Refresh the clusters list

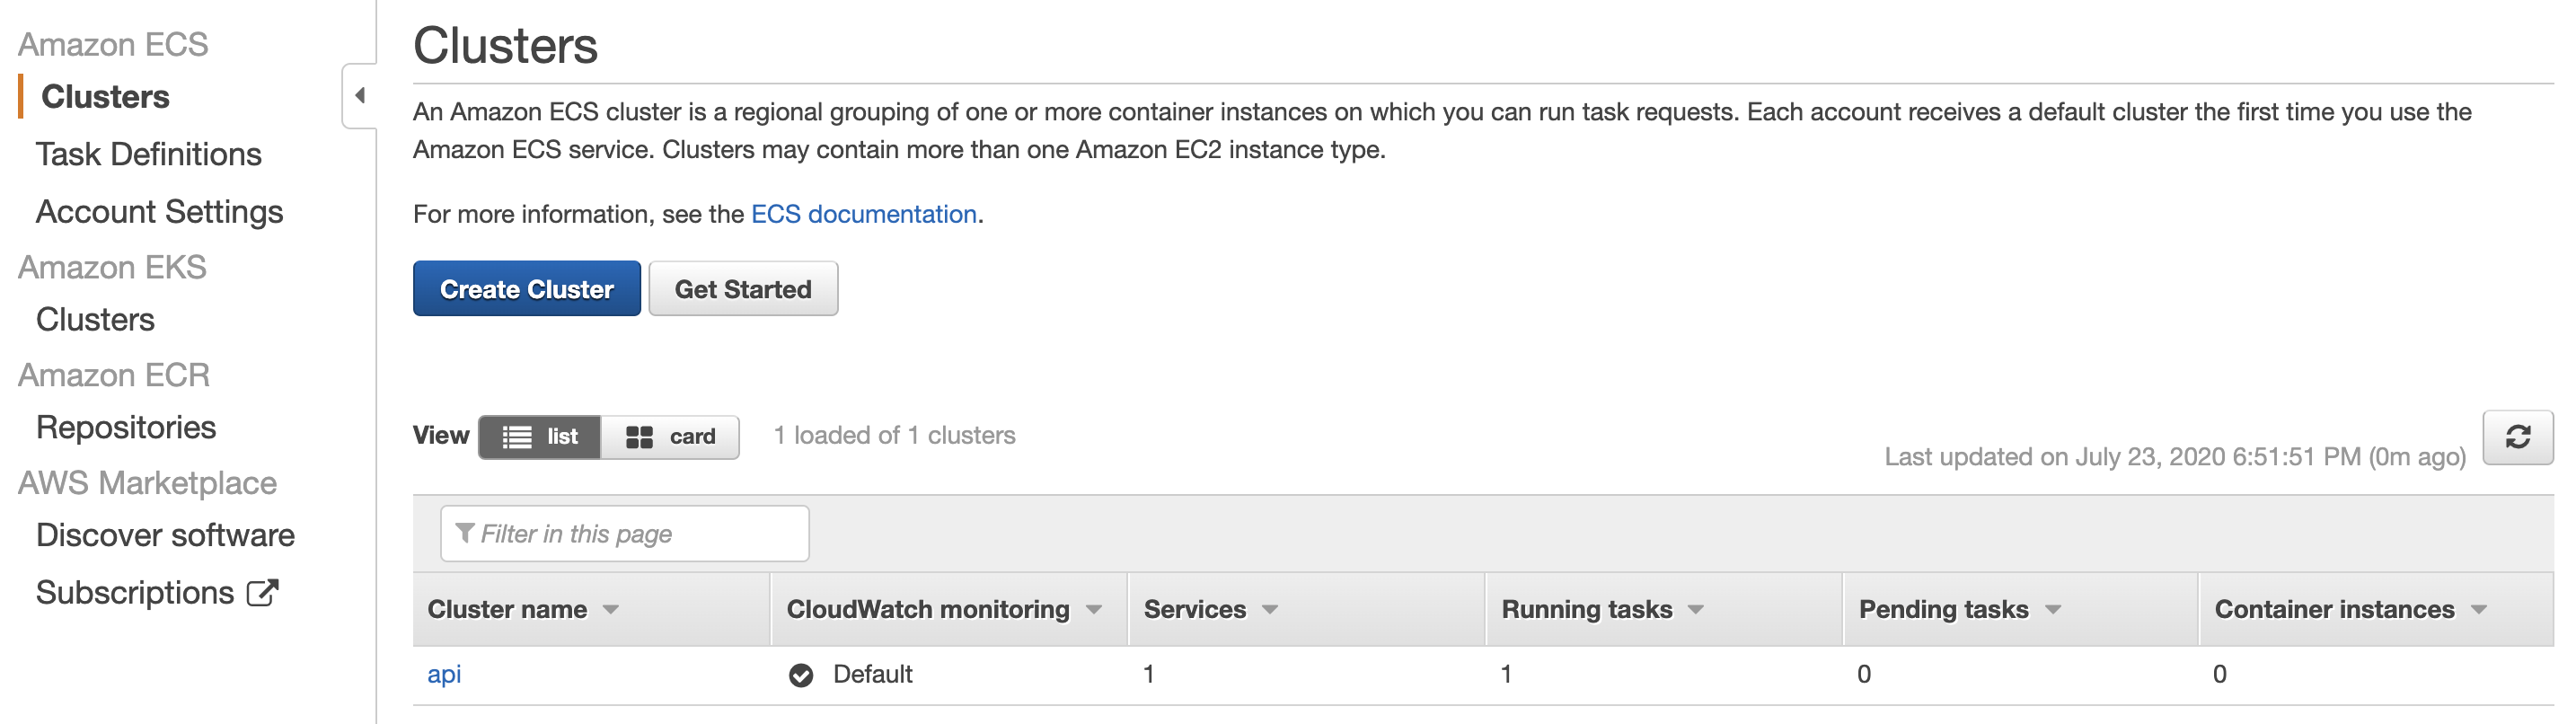pos(2517,437)
